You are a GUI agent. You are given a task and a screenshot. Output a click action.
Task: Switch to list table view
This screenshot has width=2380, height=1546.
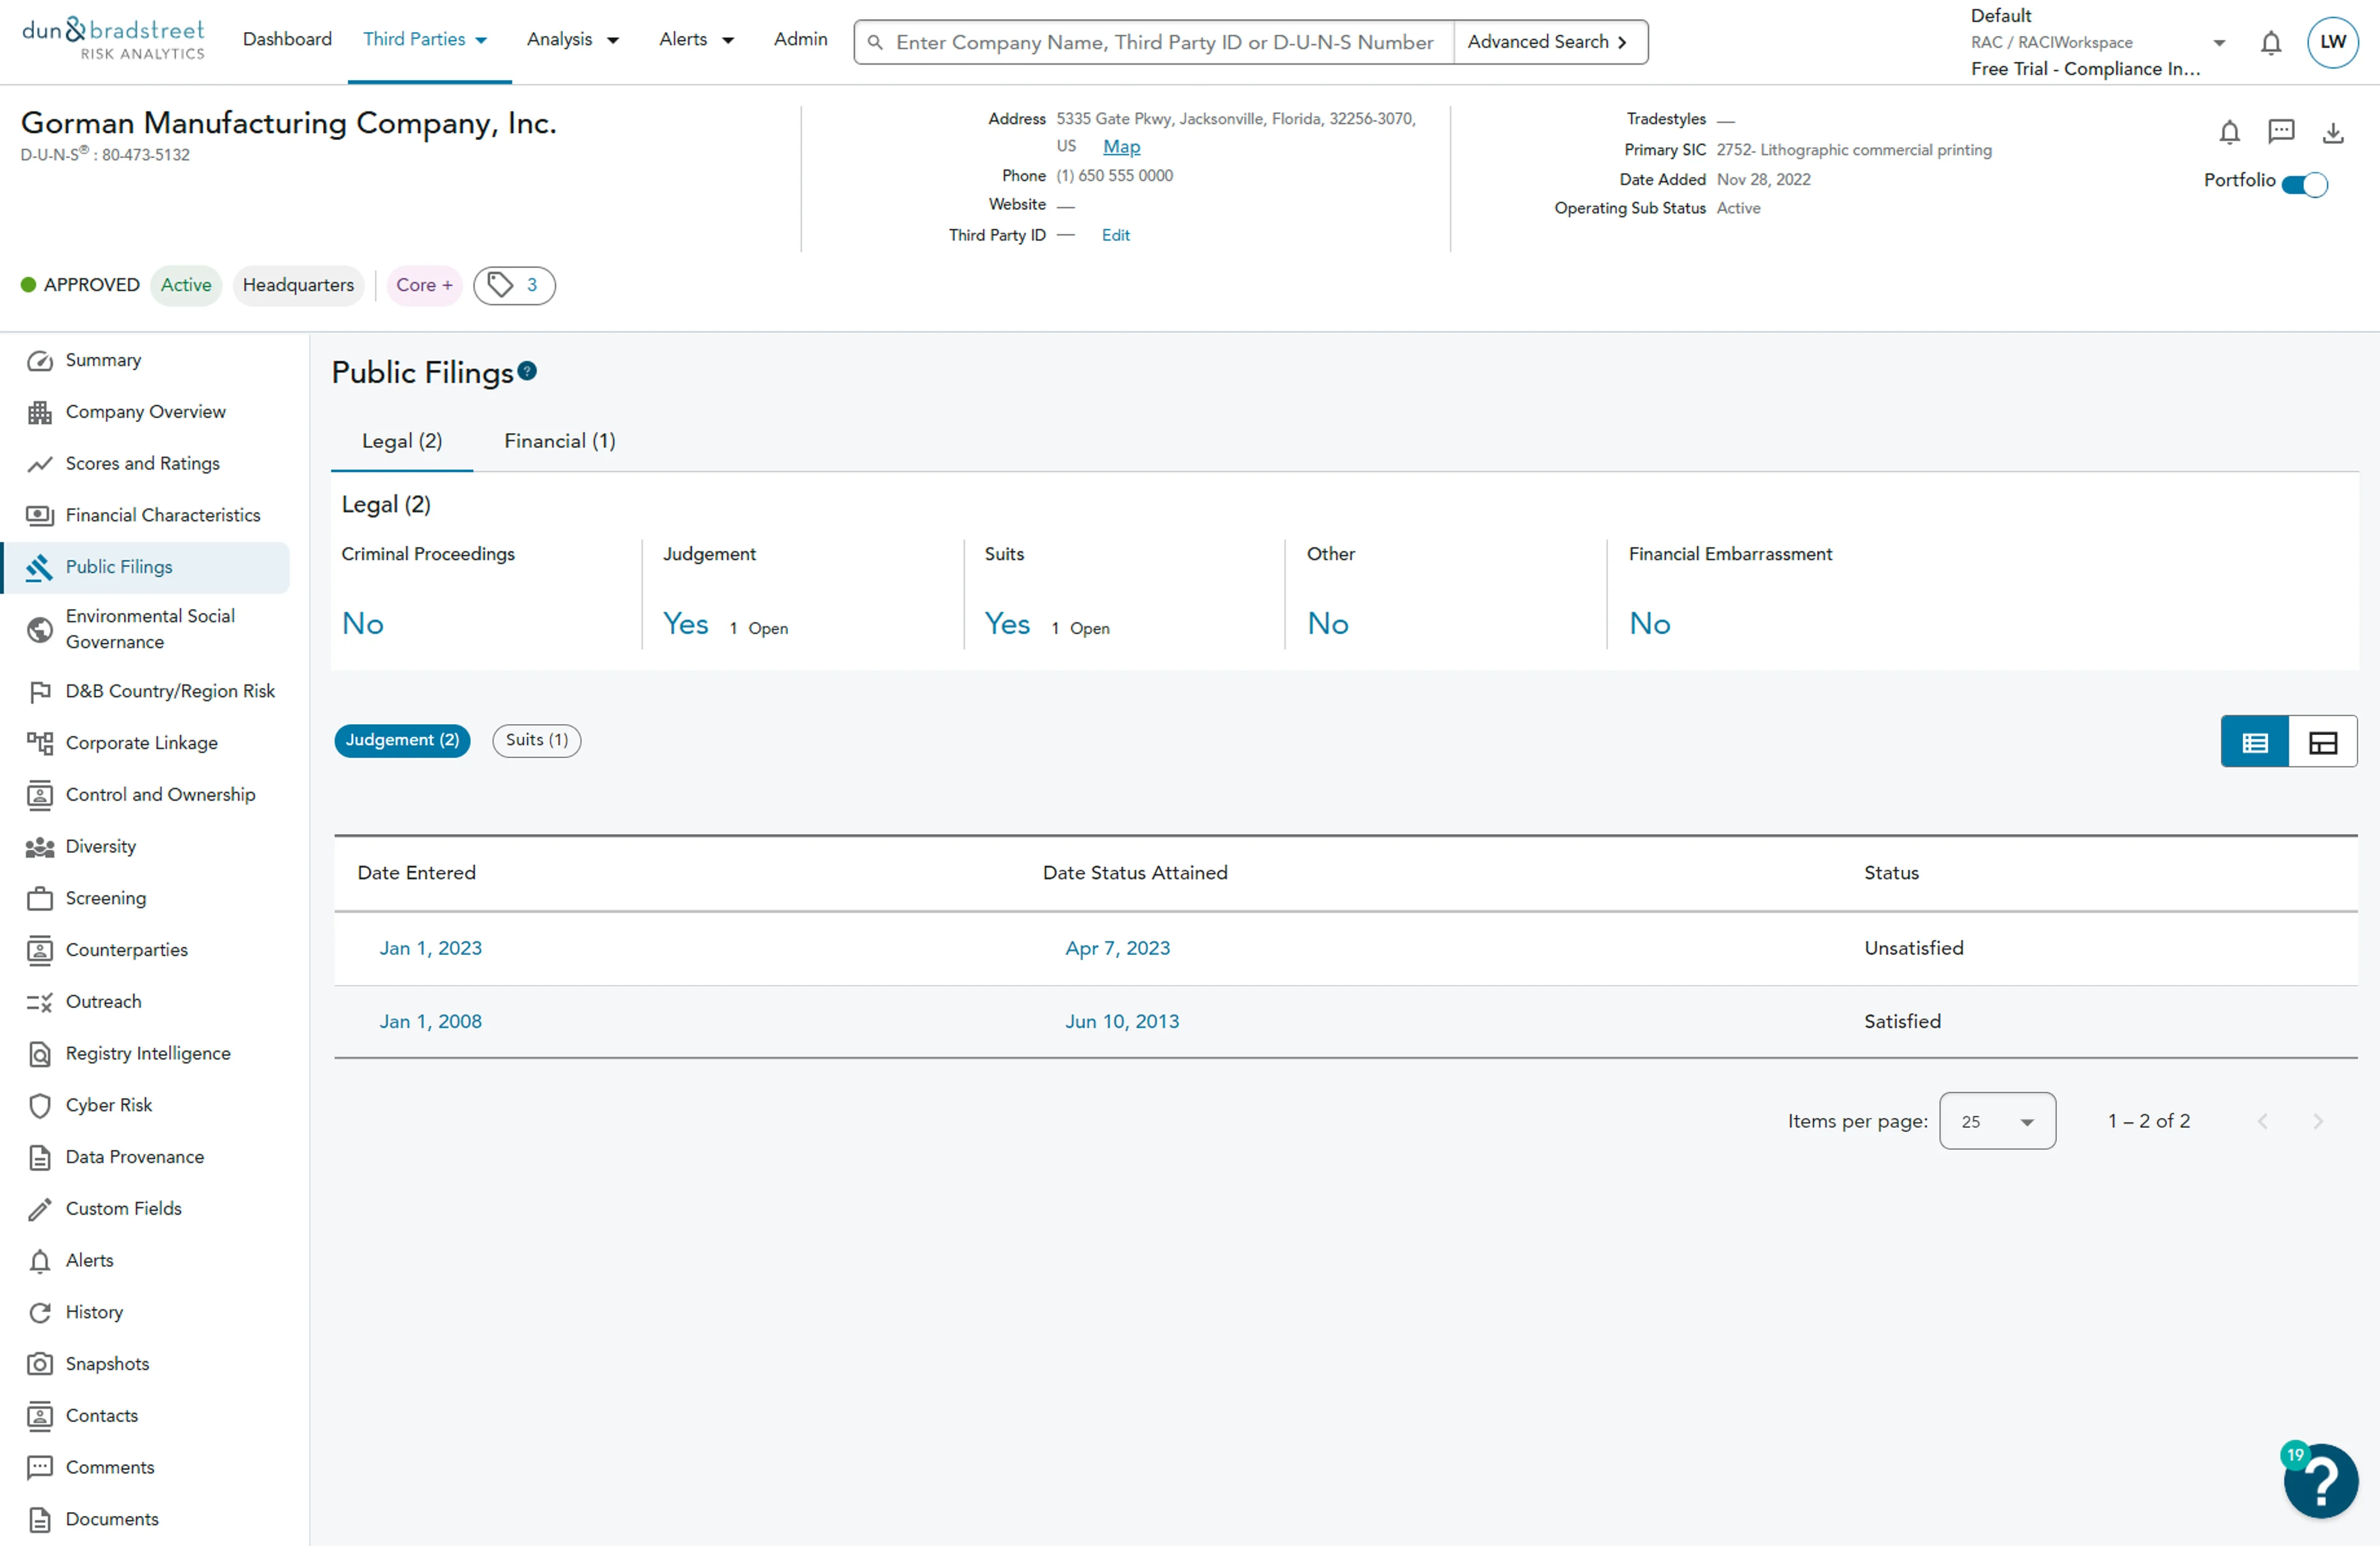[x=2254, y=742]
